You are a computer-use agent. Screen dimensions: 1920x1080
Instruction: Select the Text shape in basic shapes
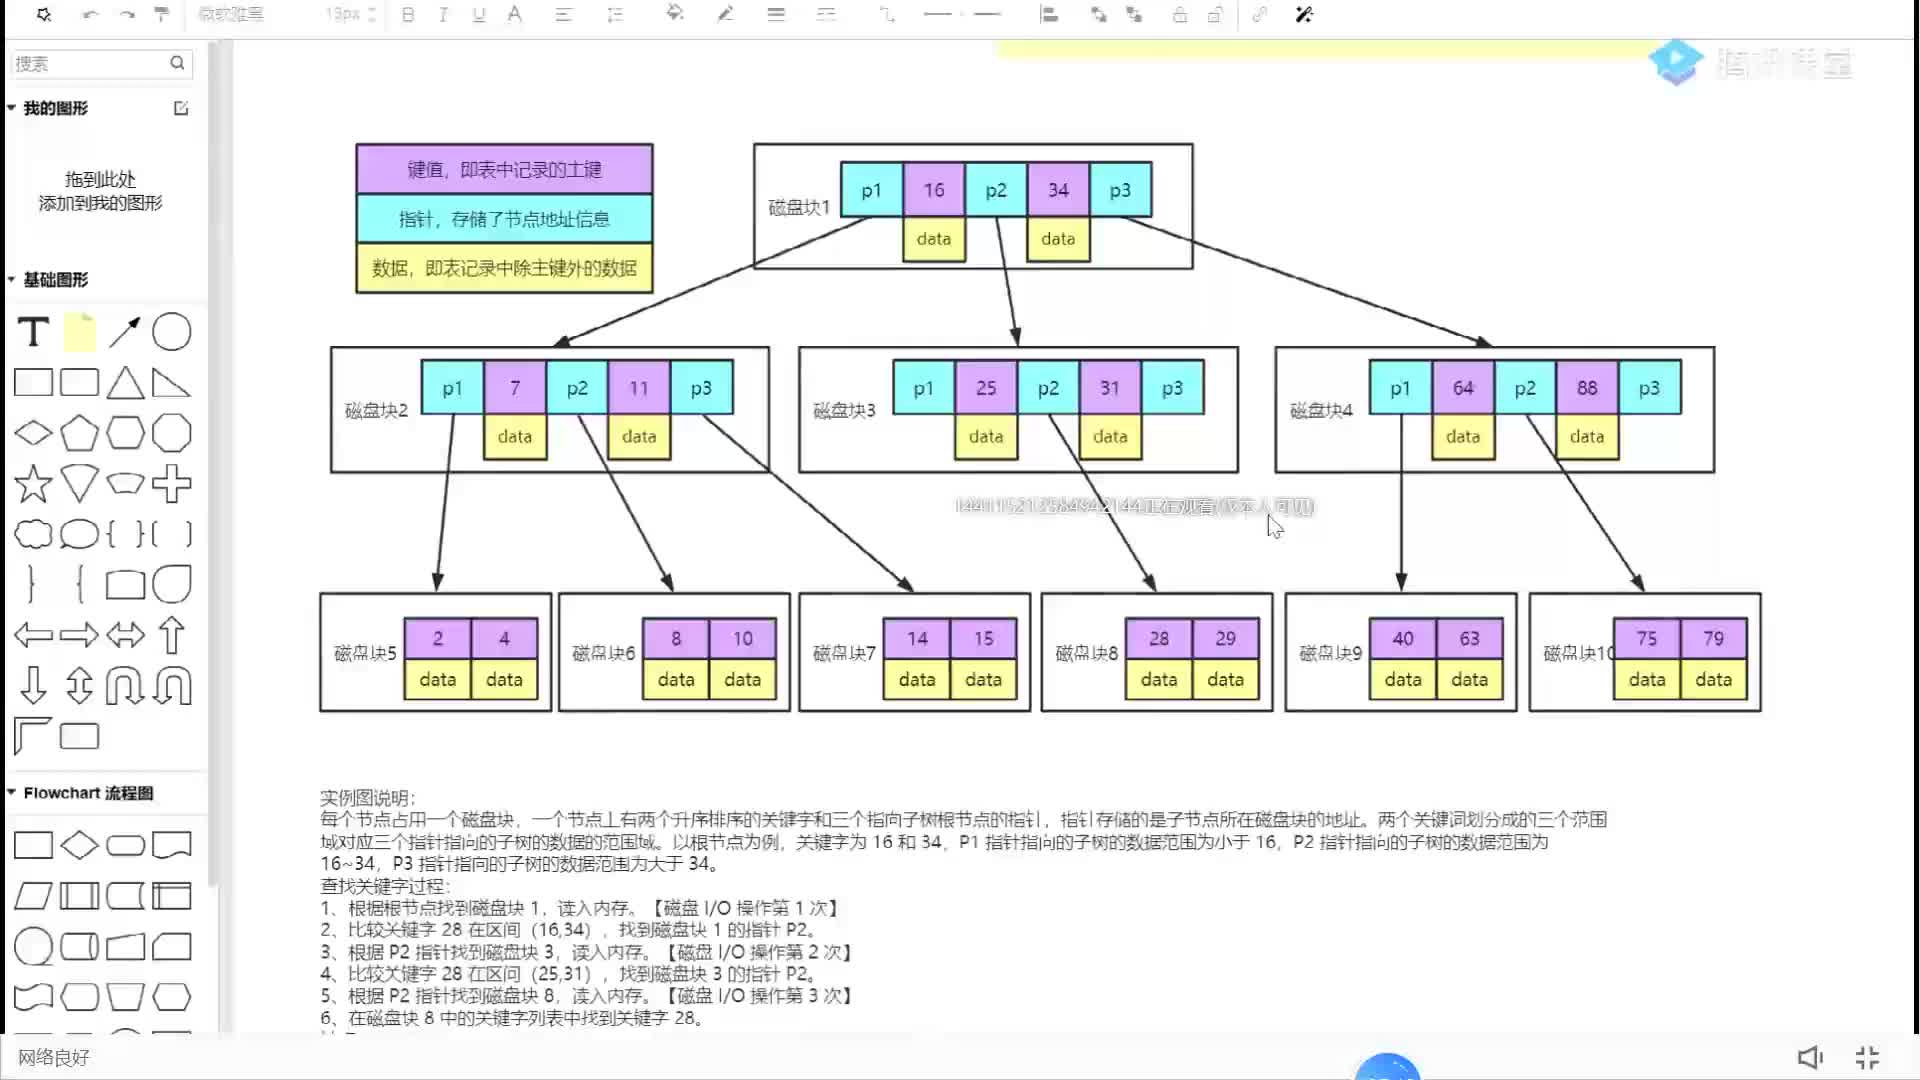[33, 332]
